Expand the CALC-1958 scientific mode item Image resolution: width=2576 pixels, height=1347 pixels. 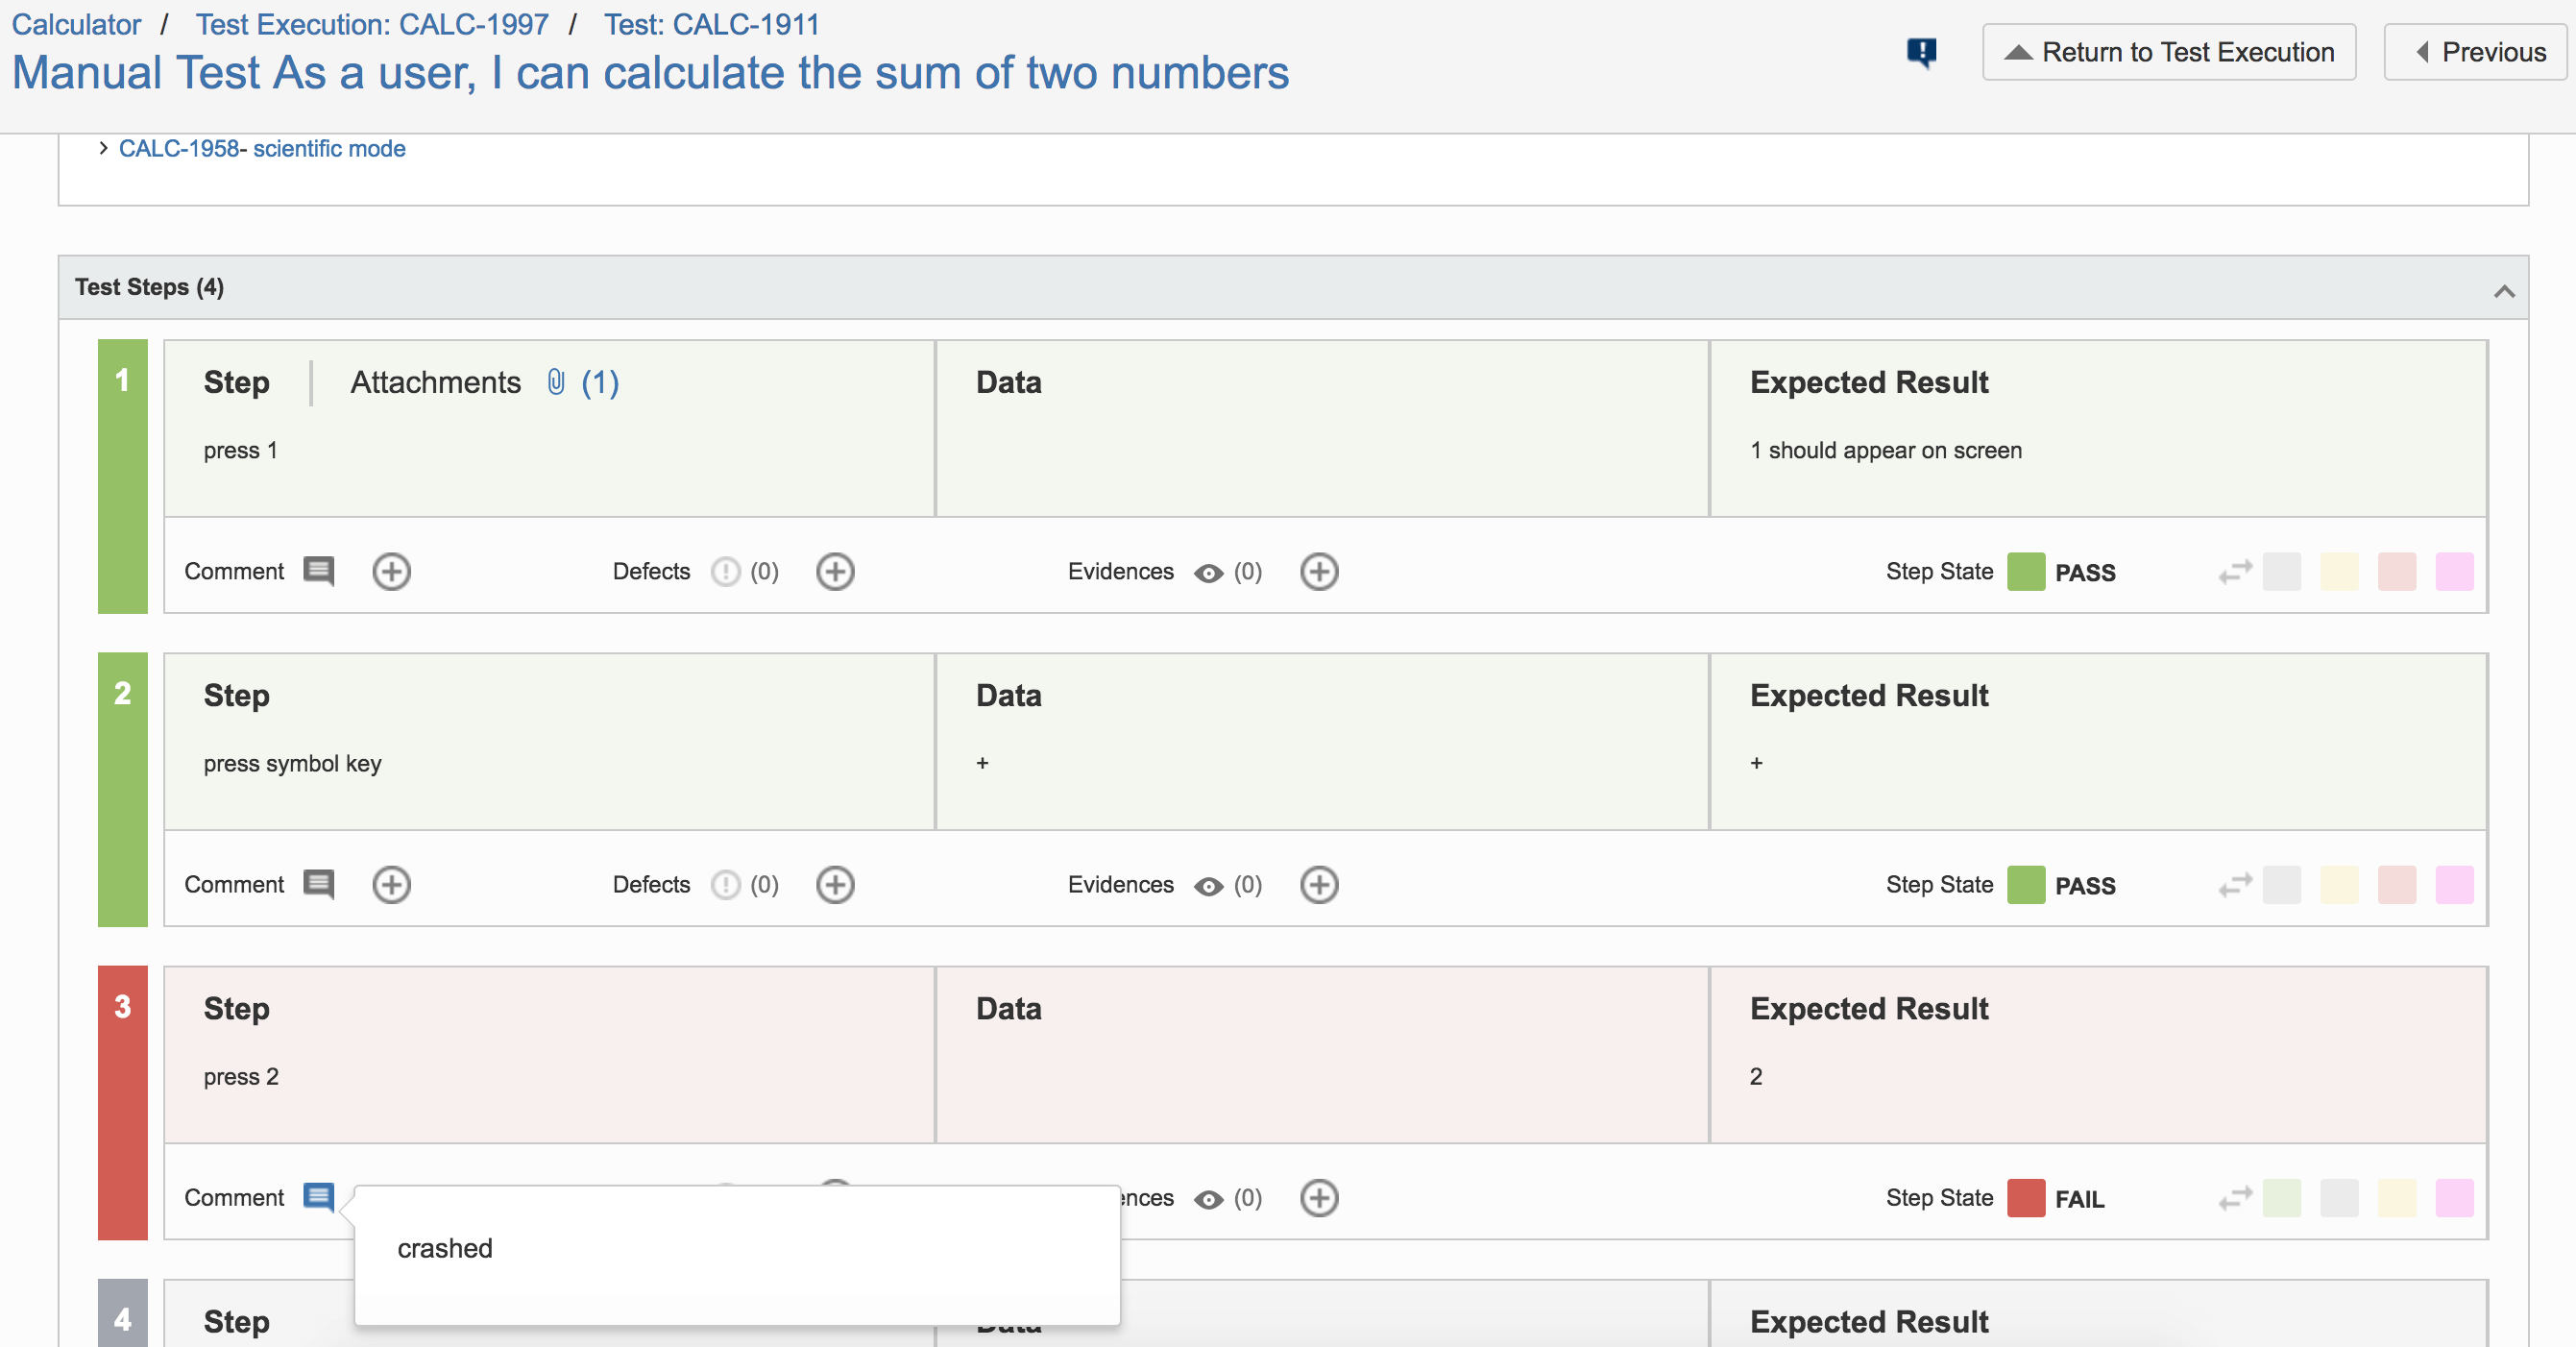[x=103, y=148]
